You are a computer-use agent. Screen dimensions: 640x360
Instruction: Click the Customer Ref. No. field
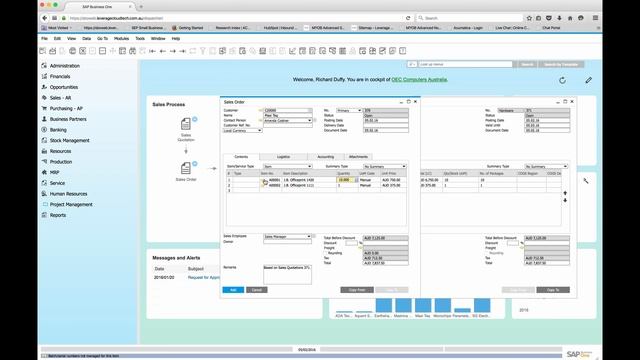pyautogui.click(x=288, y=125)
